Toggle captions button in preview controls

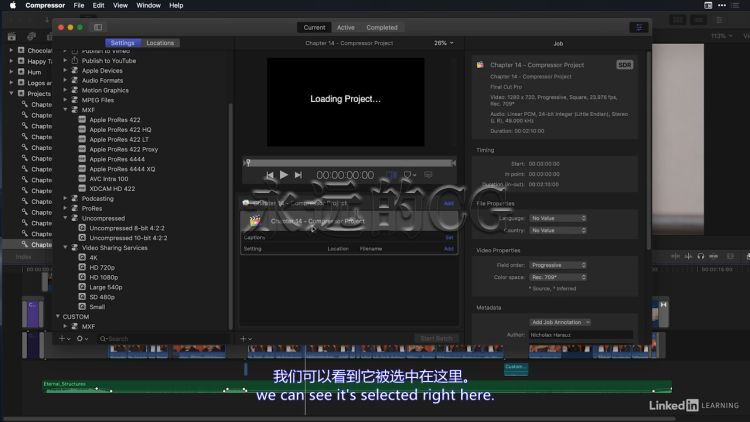[x=428, y=175]
